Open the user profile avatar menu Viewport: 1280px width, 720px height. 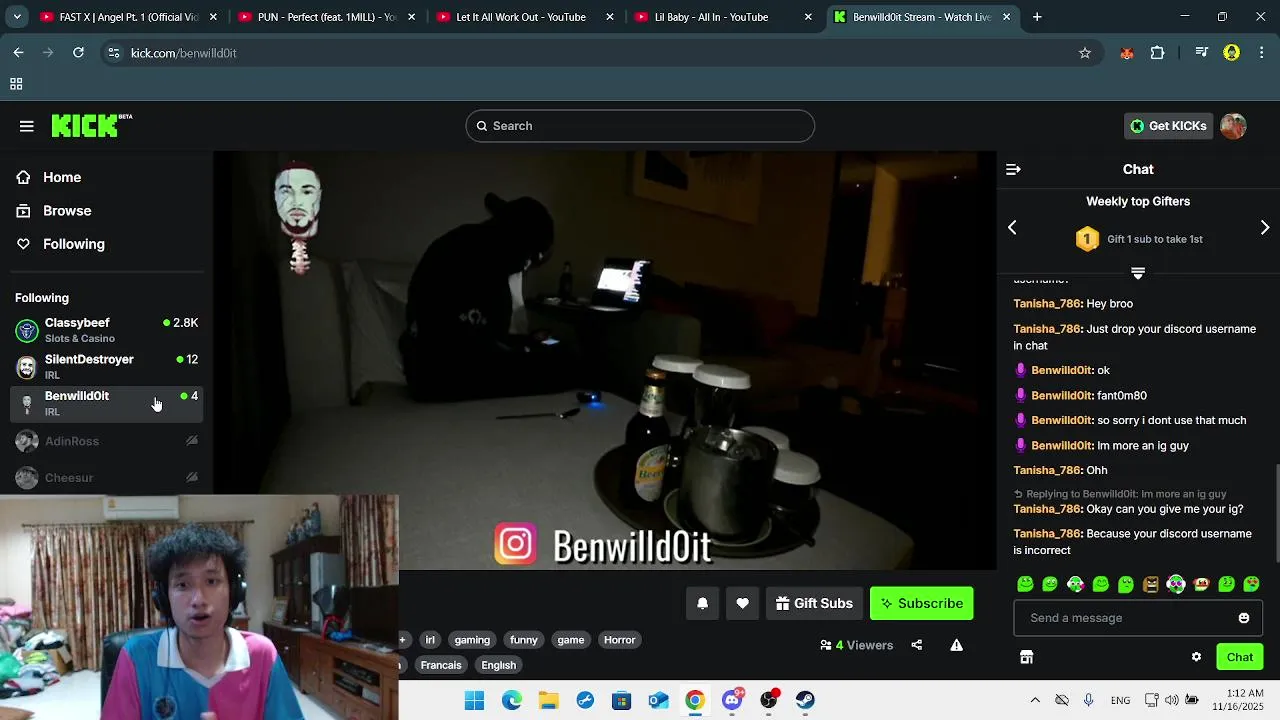pos(1233,126)
